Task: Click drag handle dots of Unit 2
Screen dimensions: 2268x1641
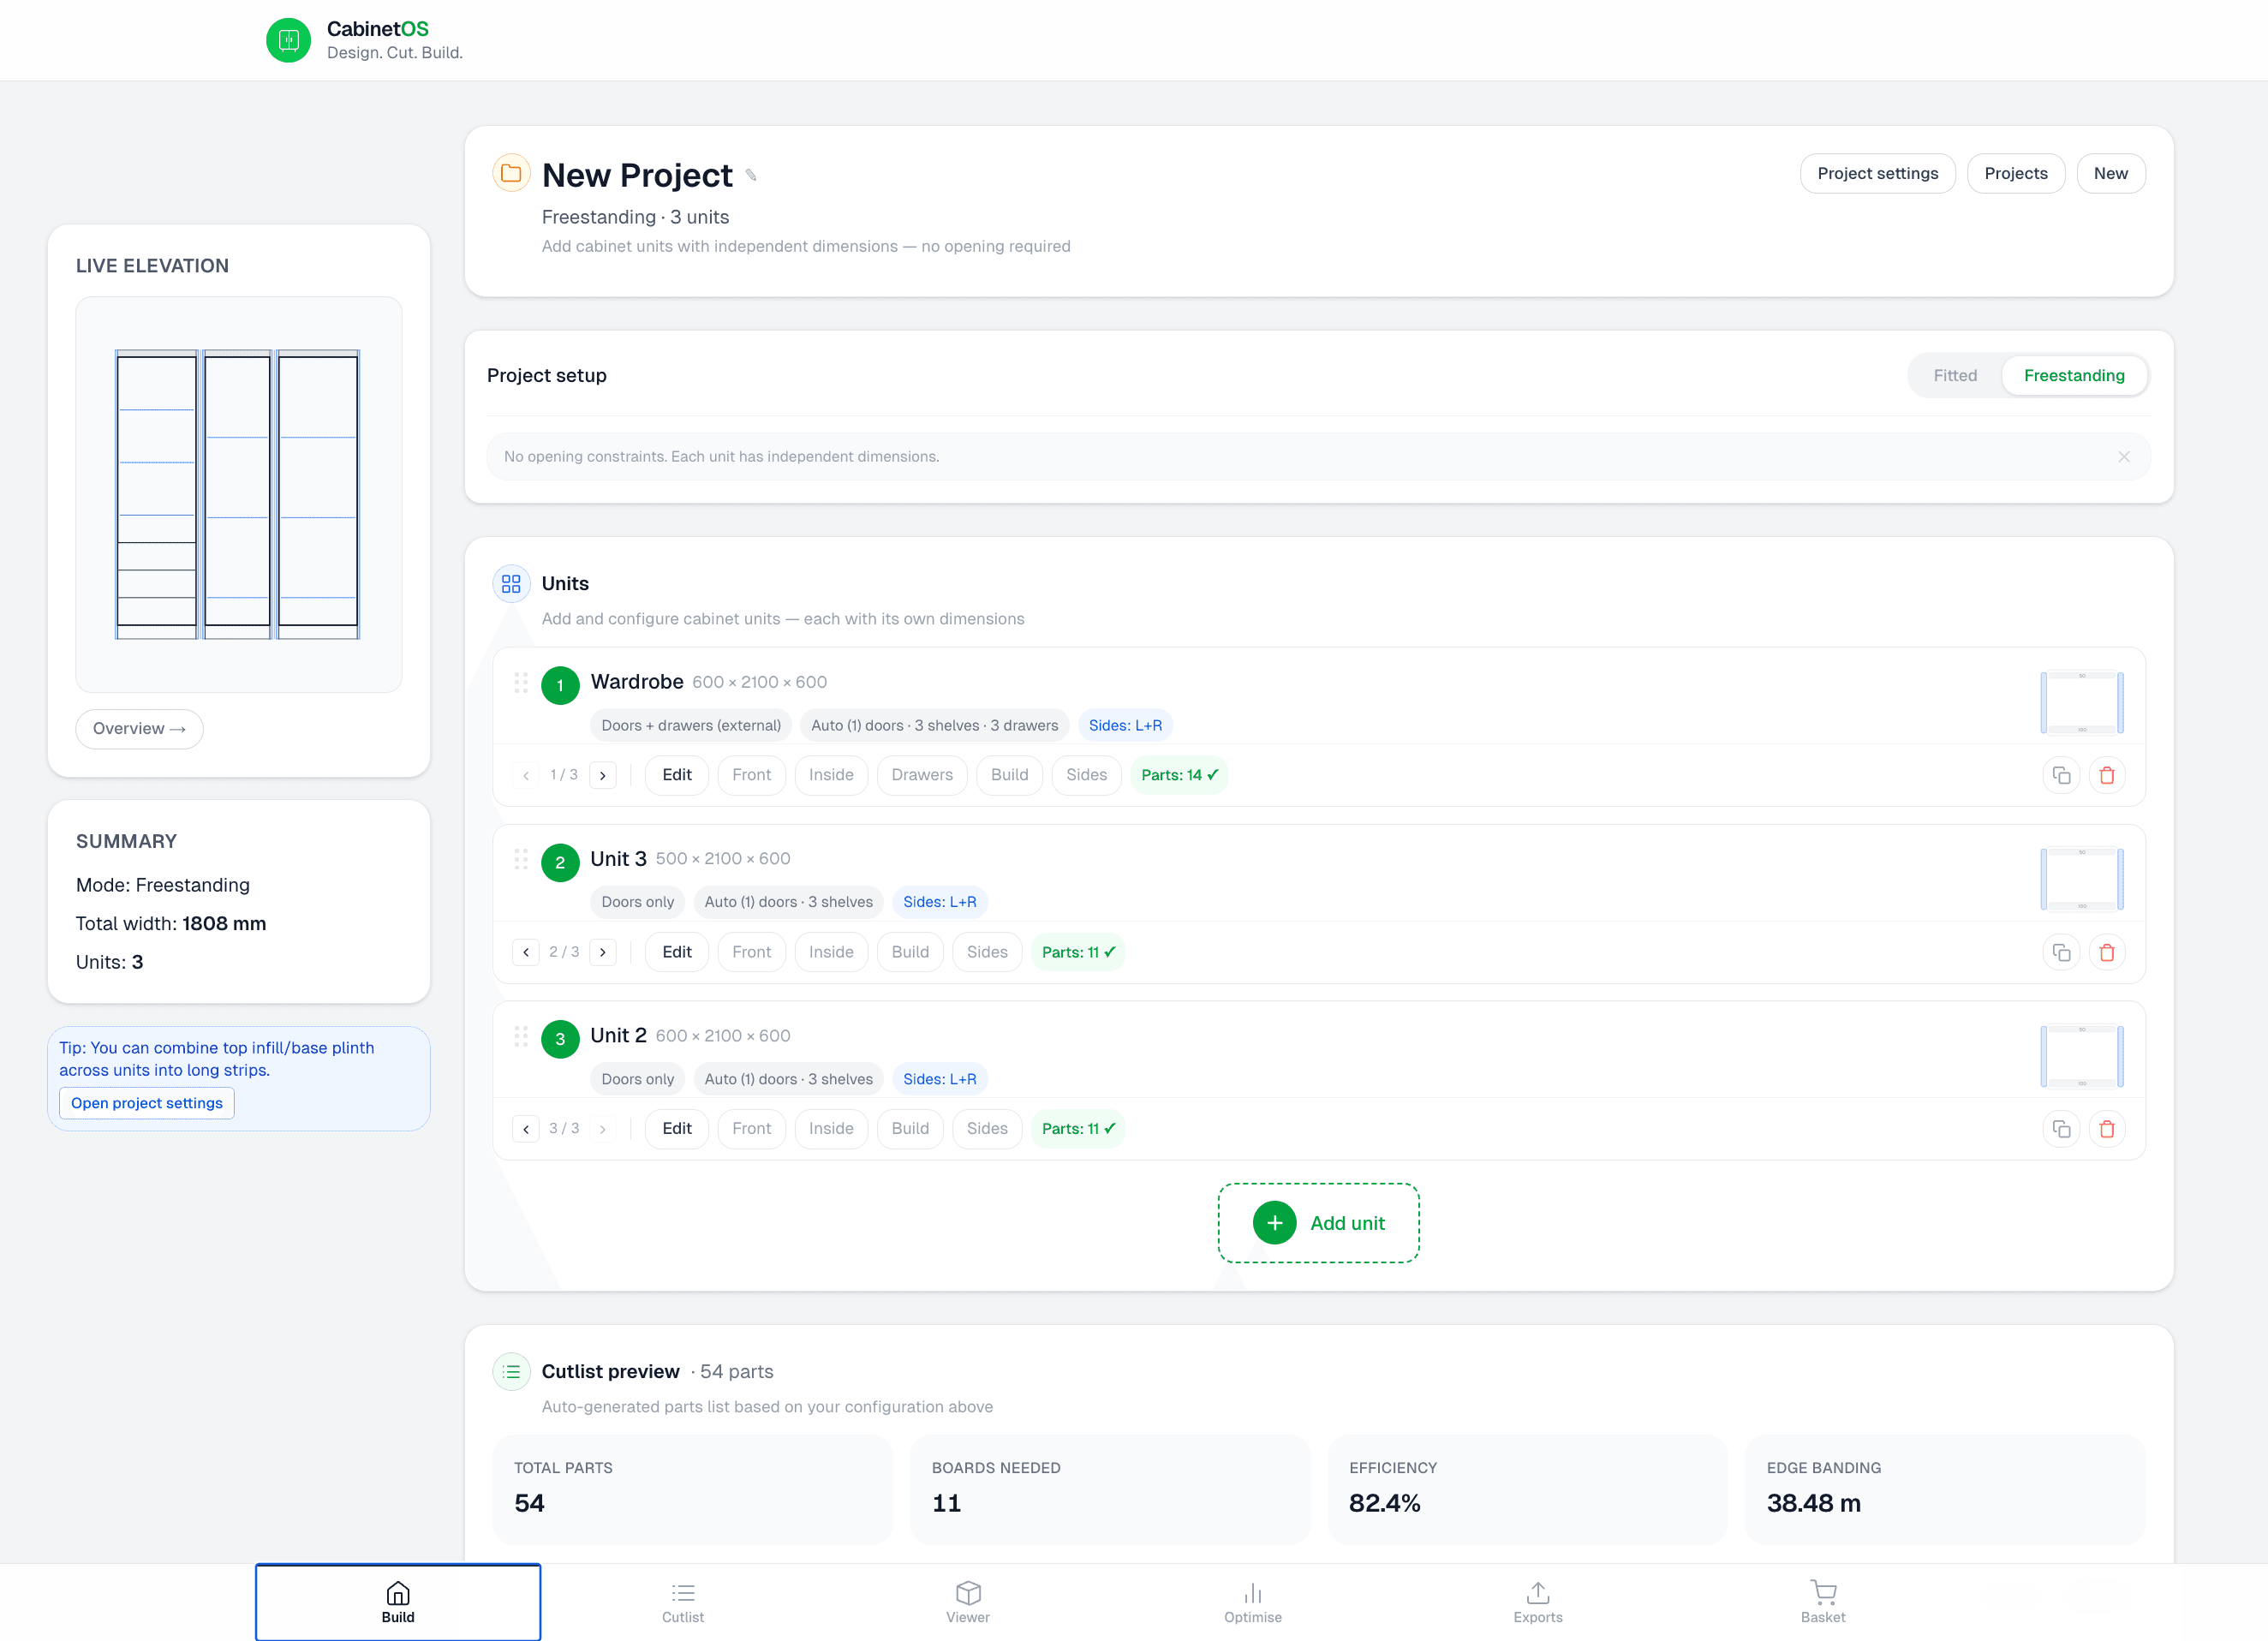Action: (x=521, y=1037)
